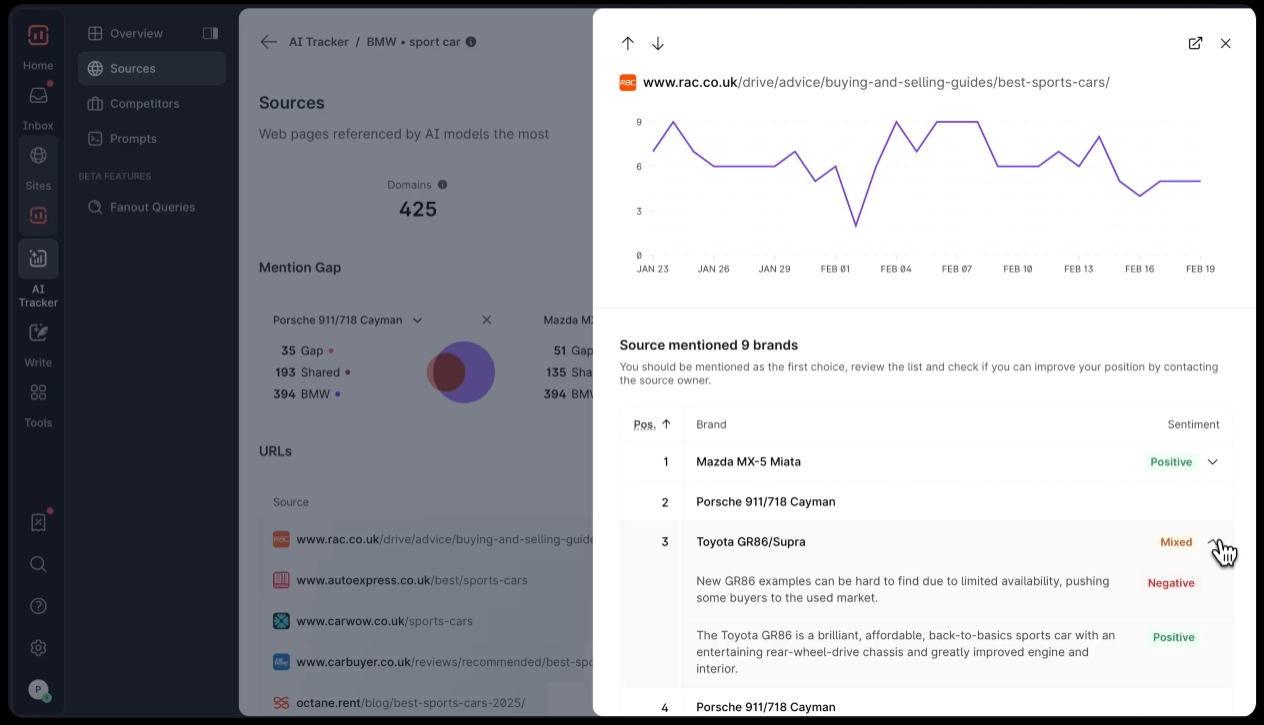Click the back arrow next to AI Tracker
1264x725 pixels.
point(268,42)
